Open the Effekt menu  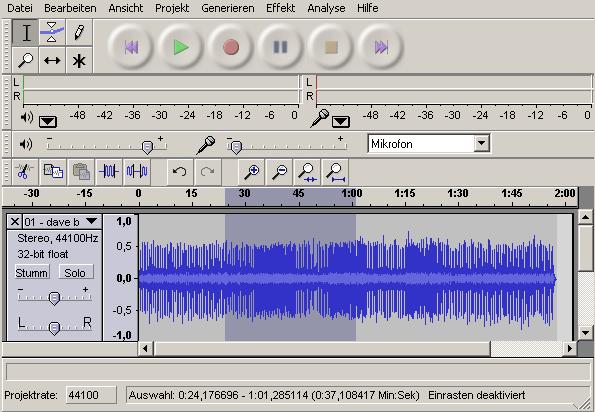pos(280,8)
